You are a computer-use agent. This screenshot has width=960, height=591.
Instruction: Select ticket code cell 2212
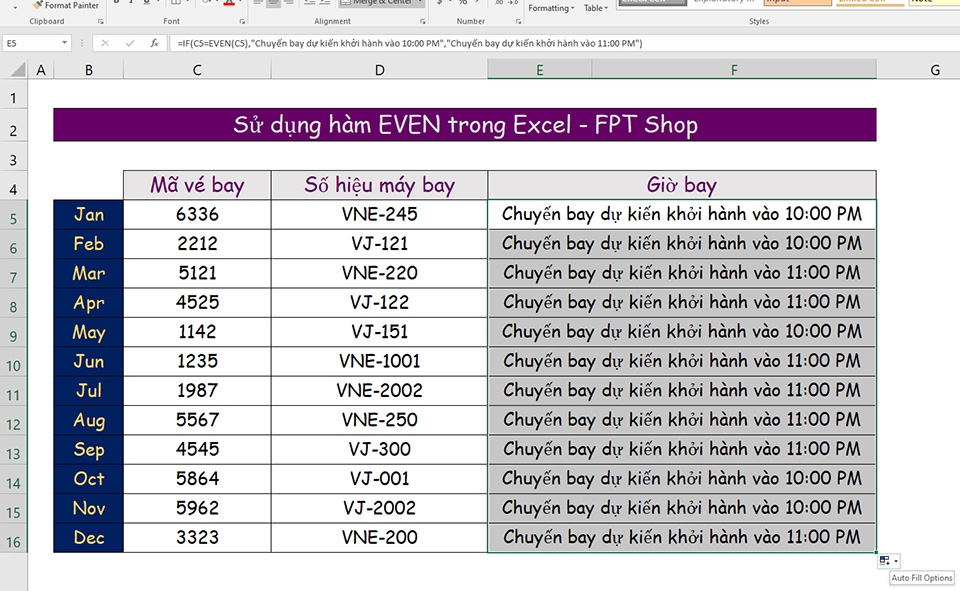tap(197, 244)
